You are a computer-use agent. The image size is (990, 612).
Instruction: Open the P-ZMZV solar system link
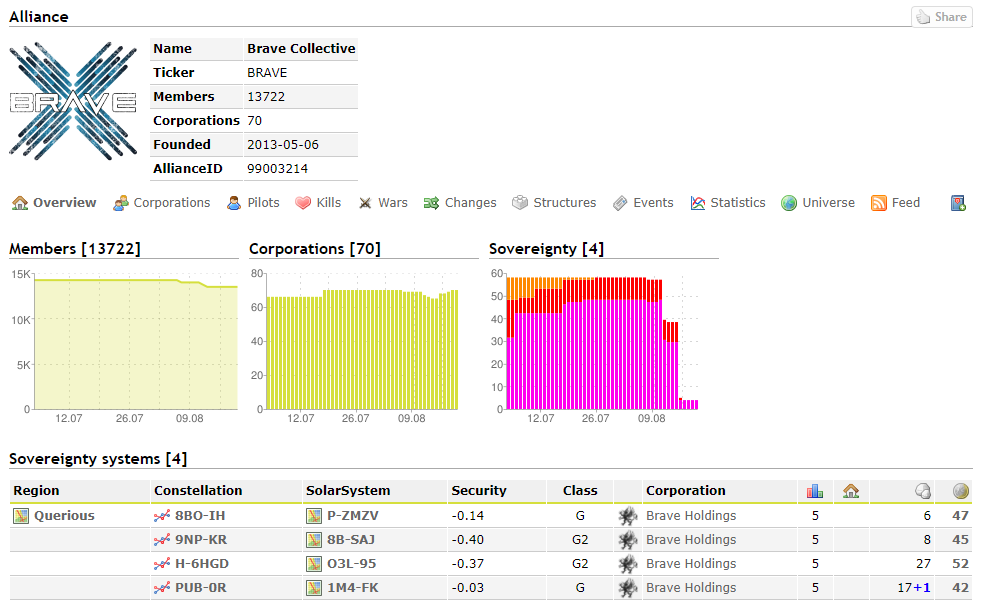tap(353, 516)
